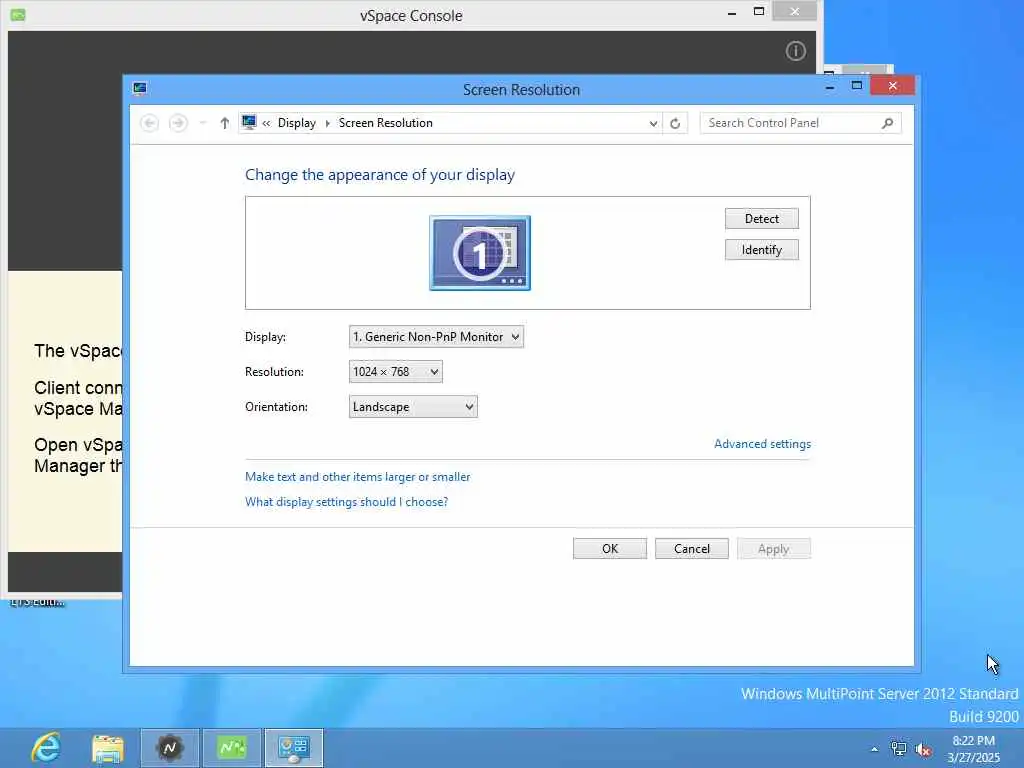
Task: Click the Screen Resolution taskbar button
Action: tap(294, 748)
